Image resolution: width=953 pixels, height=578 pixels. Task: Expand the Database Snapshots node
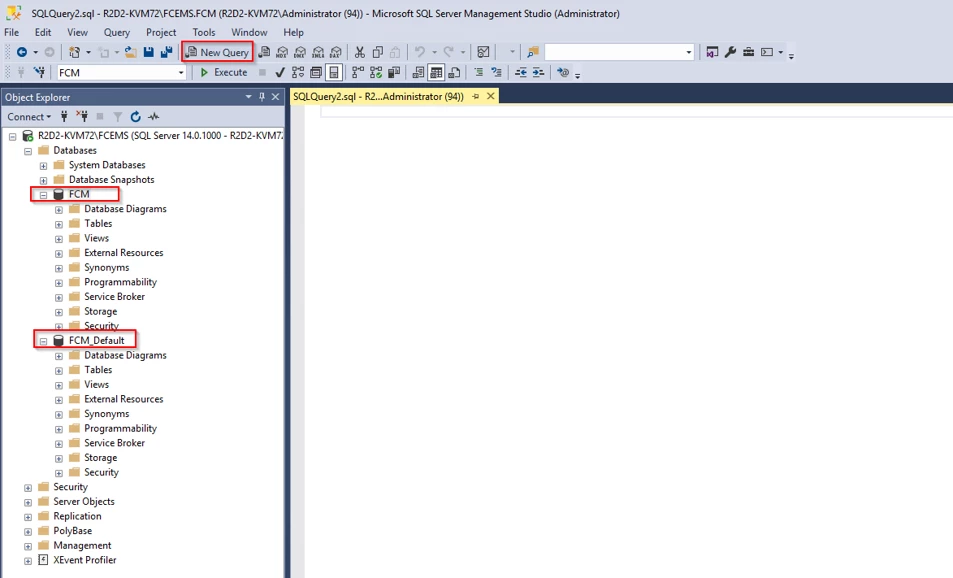tap(43, 180)
